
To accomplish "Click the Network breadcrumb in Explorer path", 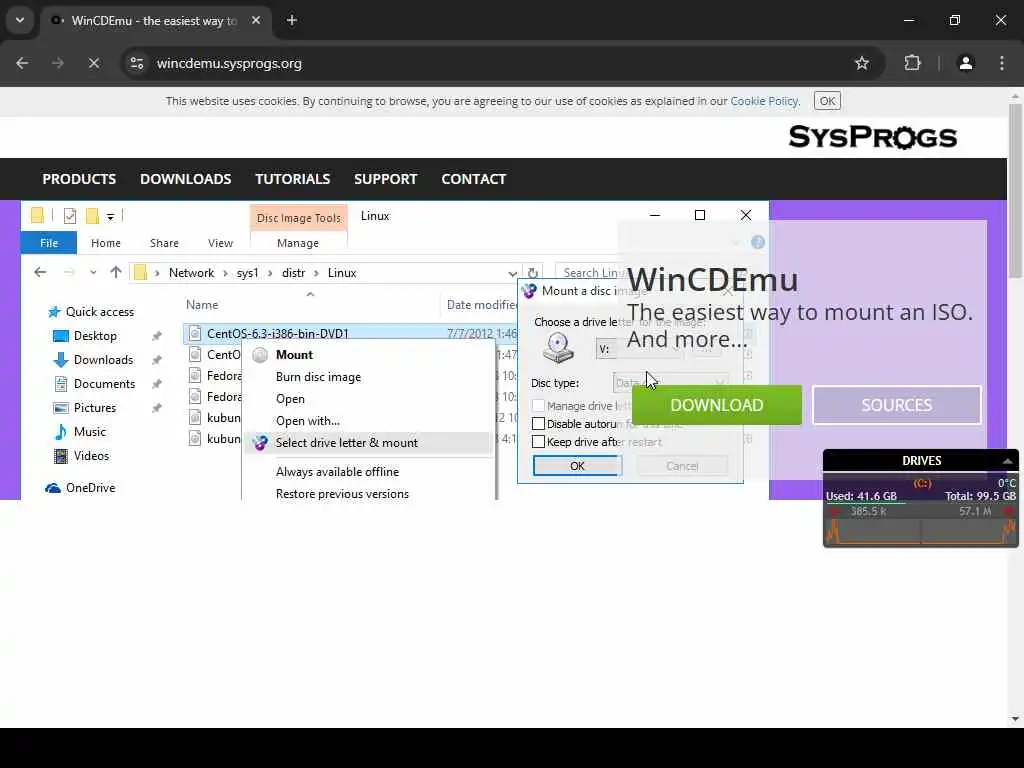I will click(191, 273).
